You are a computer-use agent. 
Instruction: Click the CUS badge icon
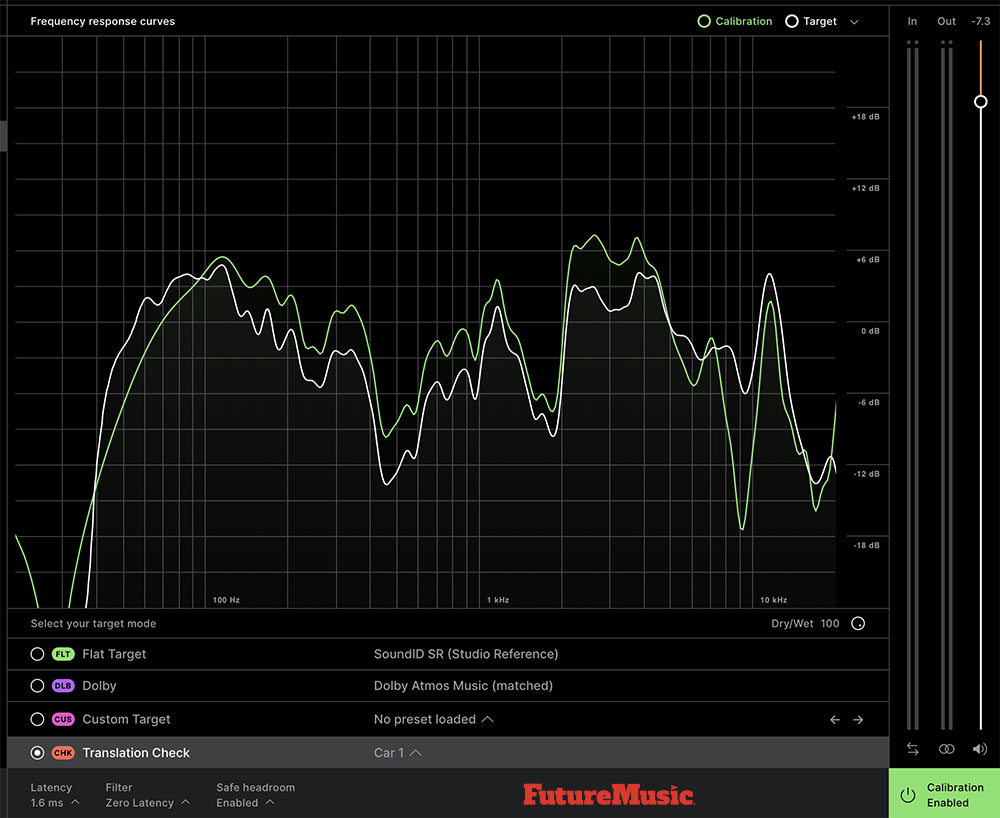coord(63,719)
